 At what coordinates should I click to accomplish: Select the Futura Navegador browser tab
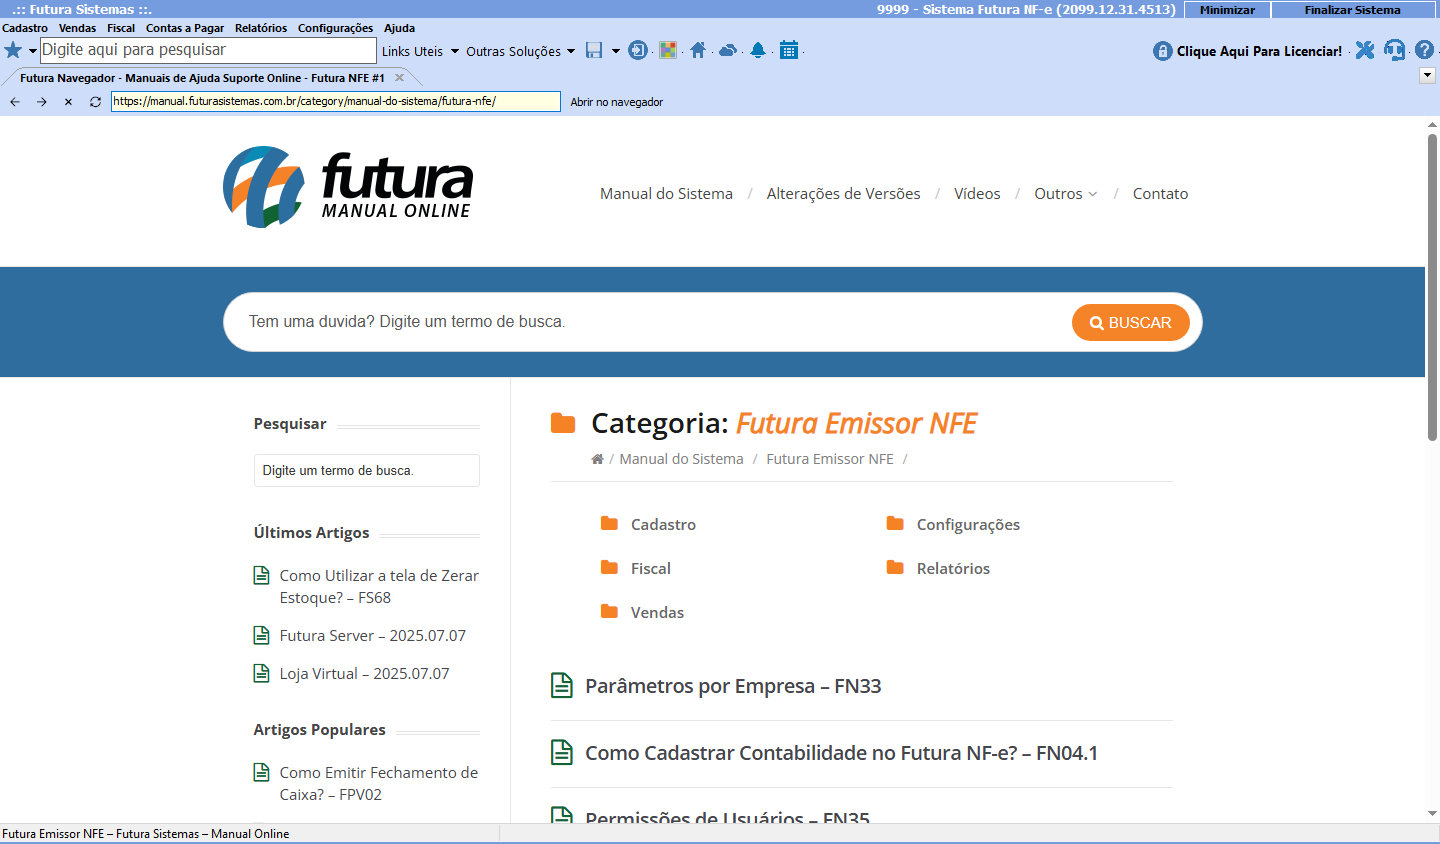point(202,77)
